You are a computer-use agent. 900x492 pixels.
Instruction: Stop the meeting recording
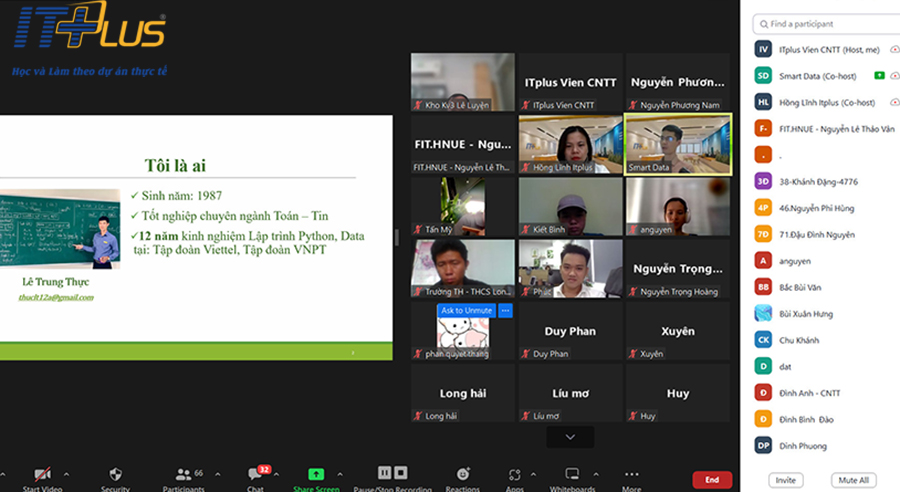coord(400,473)
